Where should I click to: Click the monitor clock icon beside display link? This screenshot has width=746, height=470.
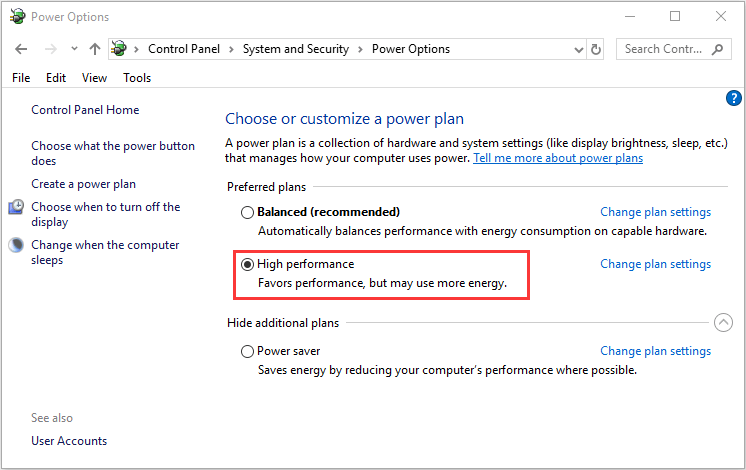pyautogui.click(x=16, y=207)
